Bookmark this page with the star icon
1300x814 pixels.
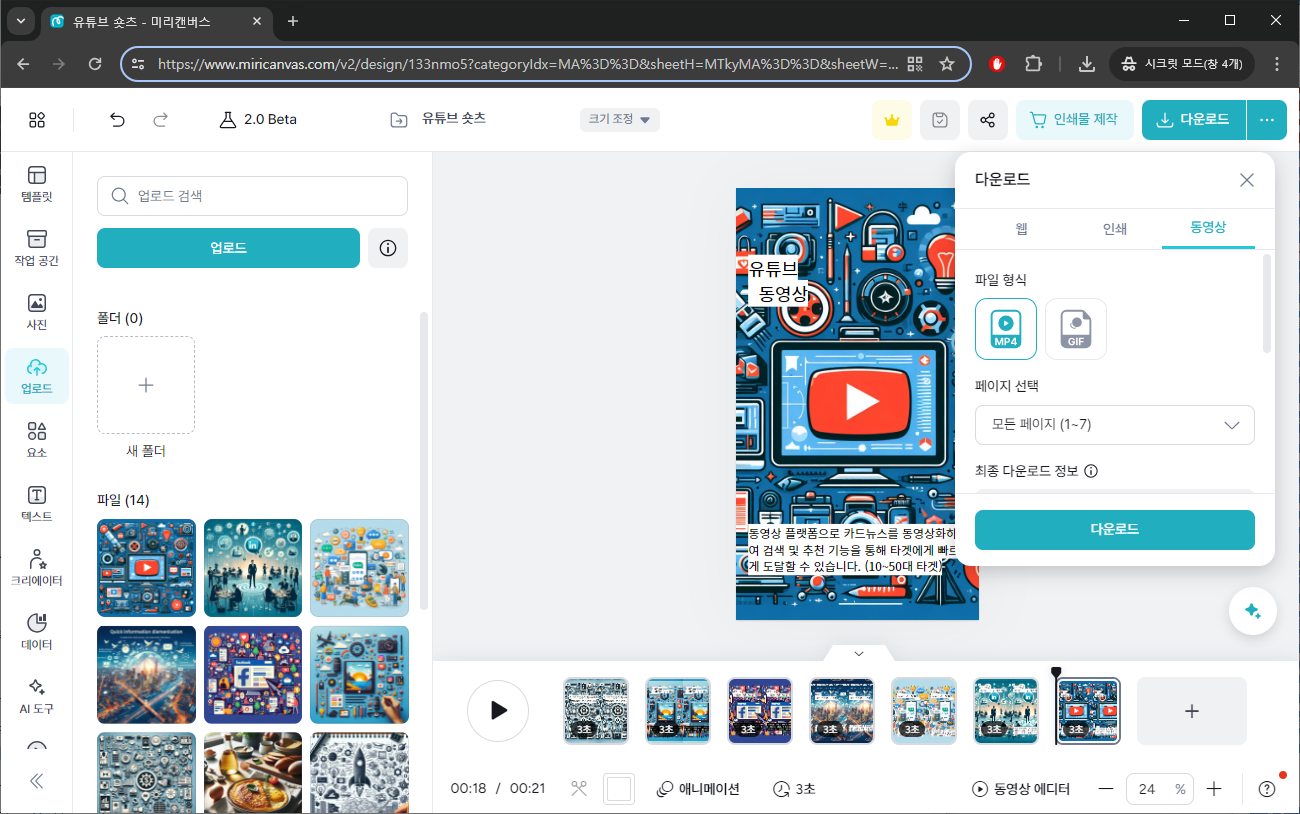pos(946,64)
